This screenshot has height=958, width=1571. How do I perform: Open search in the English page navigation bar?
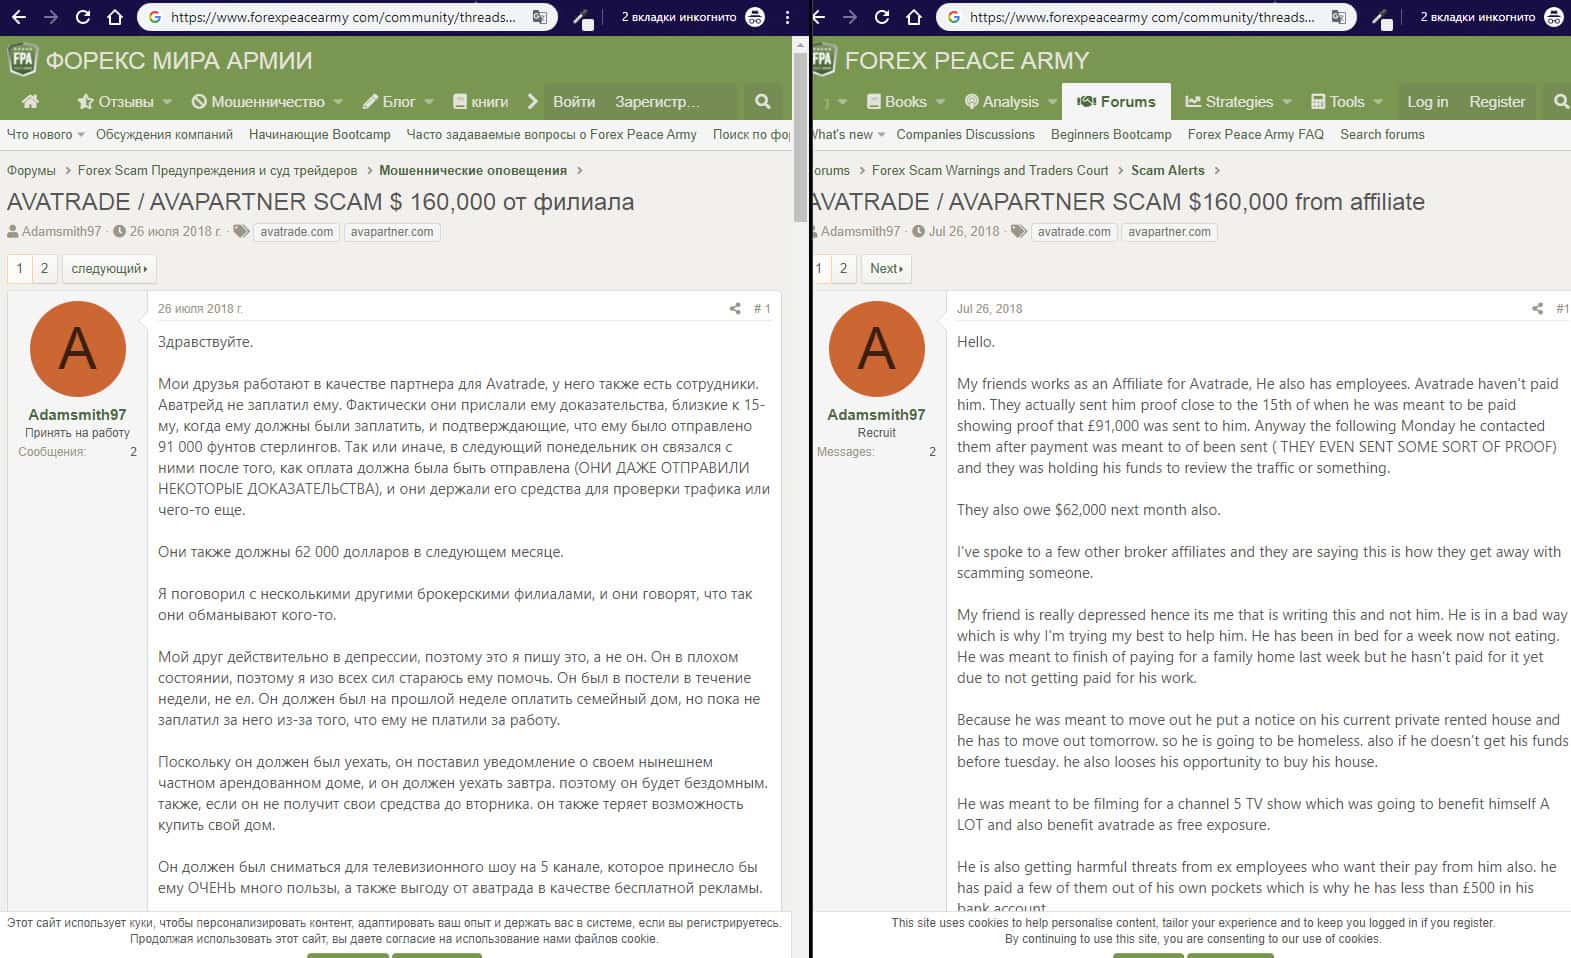(x=1561, y=102)
